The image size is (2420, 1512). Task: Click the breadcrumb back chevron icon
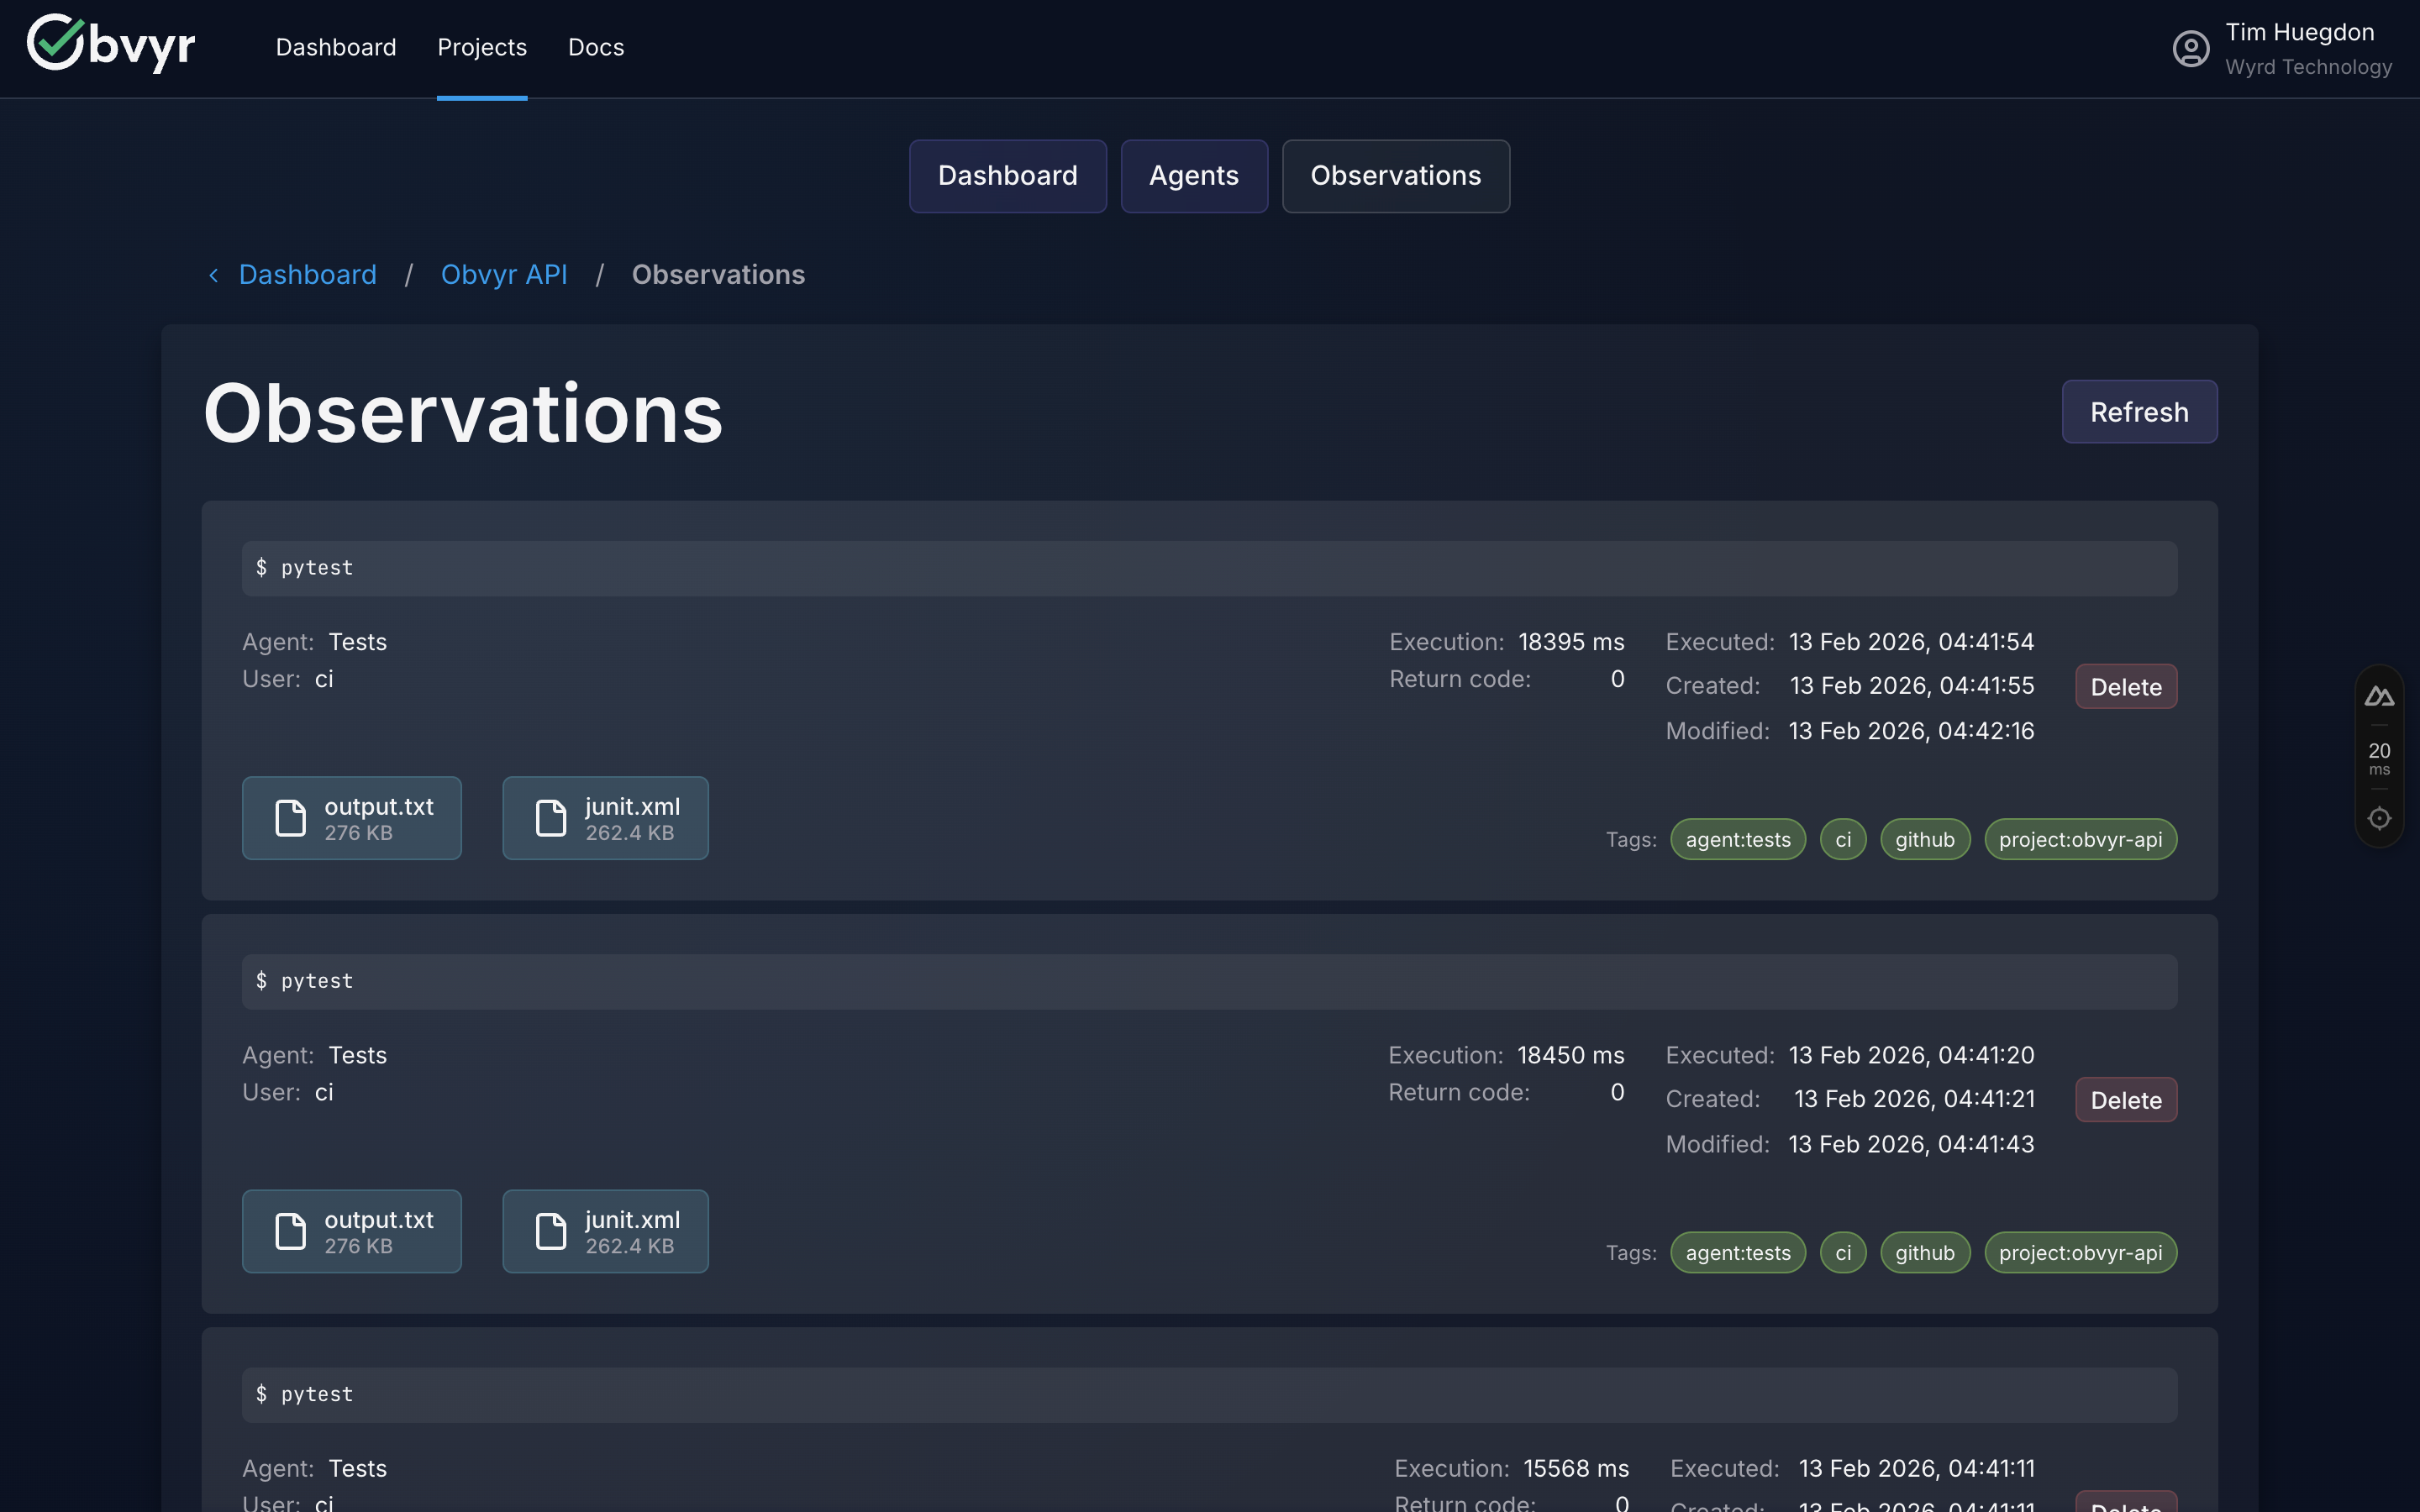213,275
